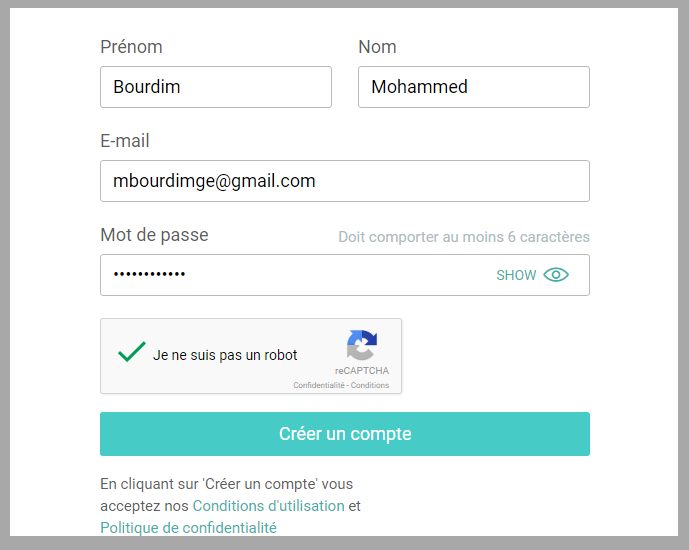Click the reCAPTCHA logo icon
This screenshot has width=689, height=550.
pos(362,345)
